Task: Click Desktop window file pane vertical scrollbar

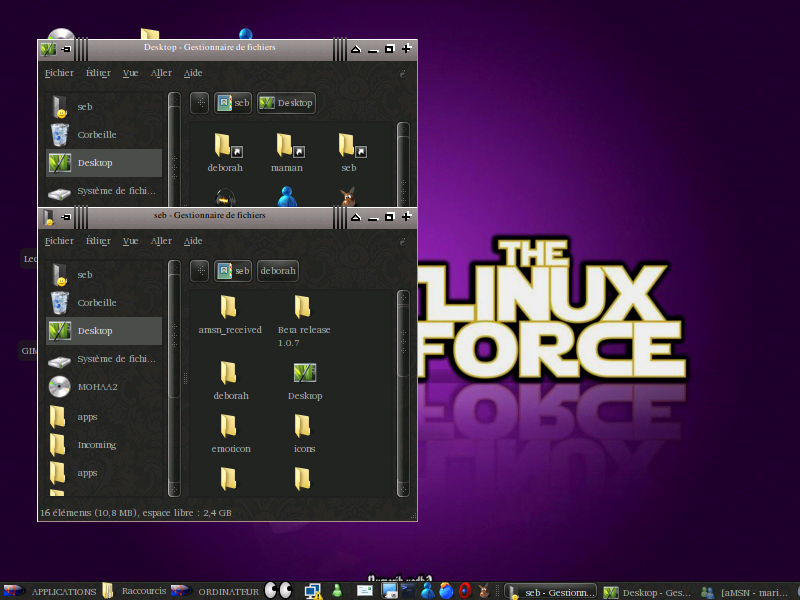Action: (403, 164)
